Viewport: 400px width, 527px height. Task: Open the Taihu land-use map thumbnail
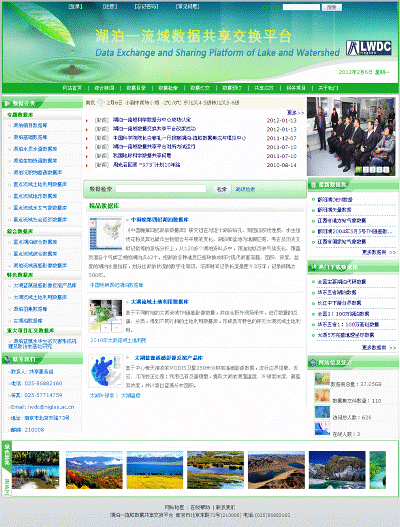(x=106, y=316)
